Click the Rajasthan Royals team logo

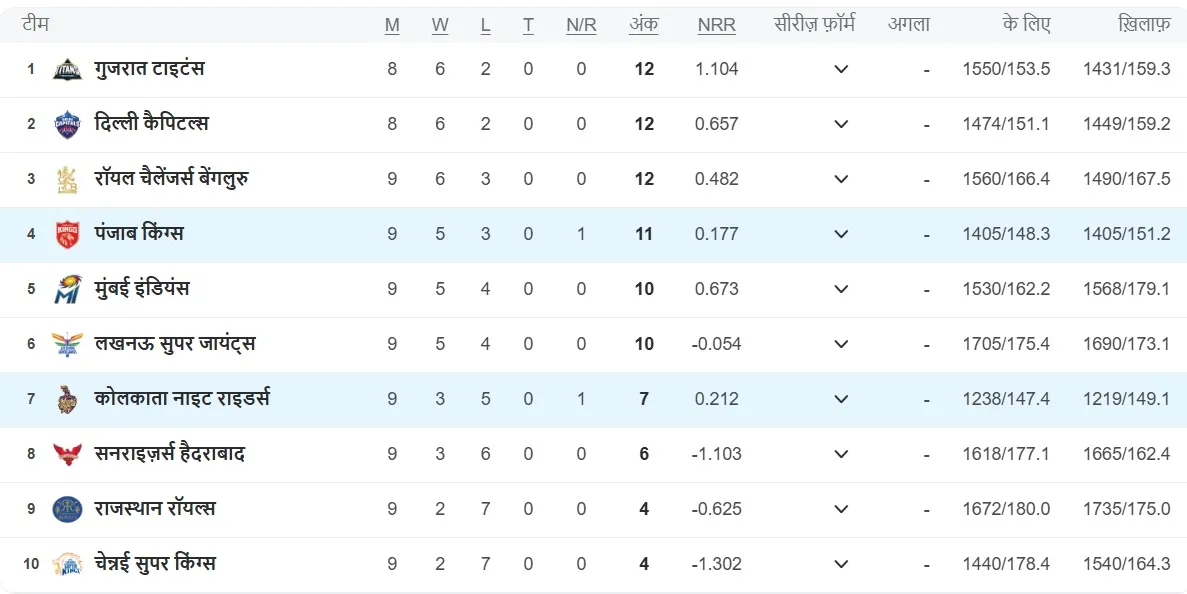point(67,509)
